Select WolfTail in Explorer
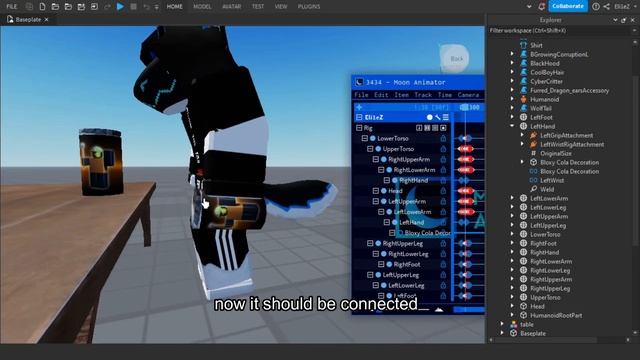Screen dimensions: 640x360 (x=541, y=108)
